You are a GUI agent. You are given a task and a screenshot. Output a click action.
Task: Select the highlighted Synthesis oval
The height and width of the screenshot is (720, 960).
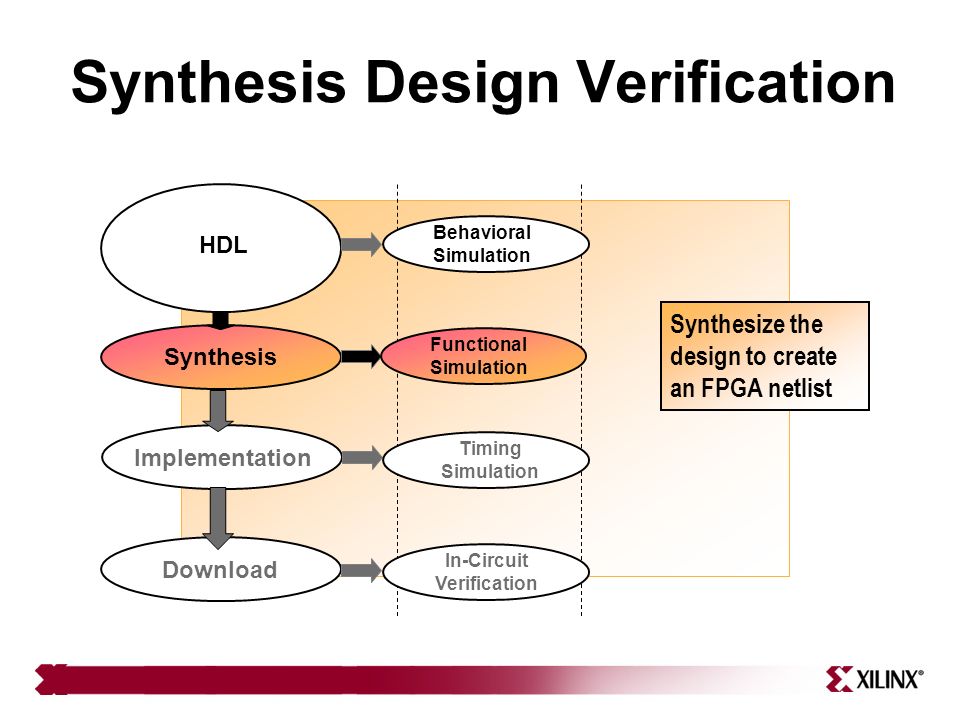pos(220,357)
